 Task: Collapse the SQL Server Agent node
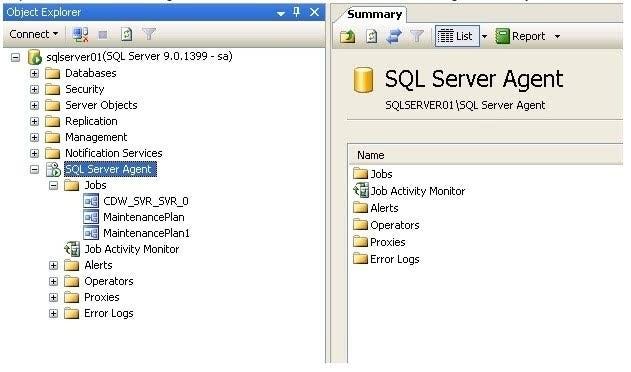[x=35, y=169]
